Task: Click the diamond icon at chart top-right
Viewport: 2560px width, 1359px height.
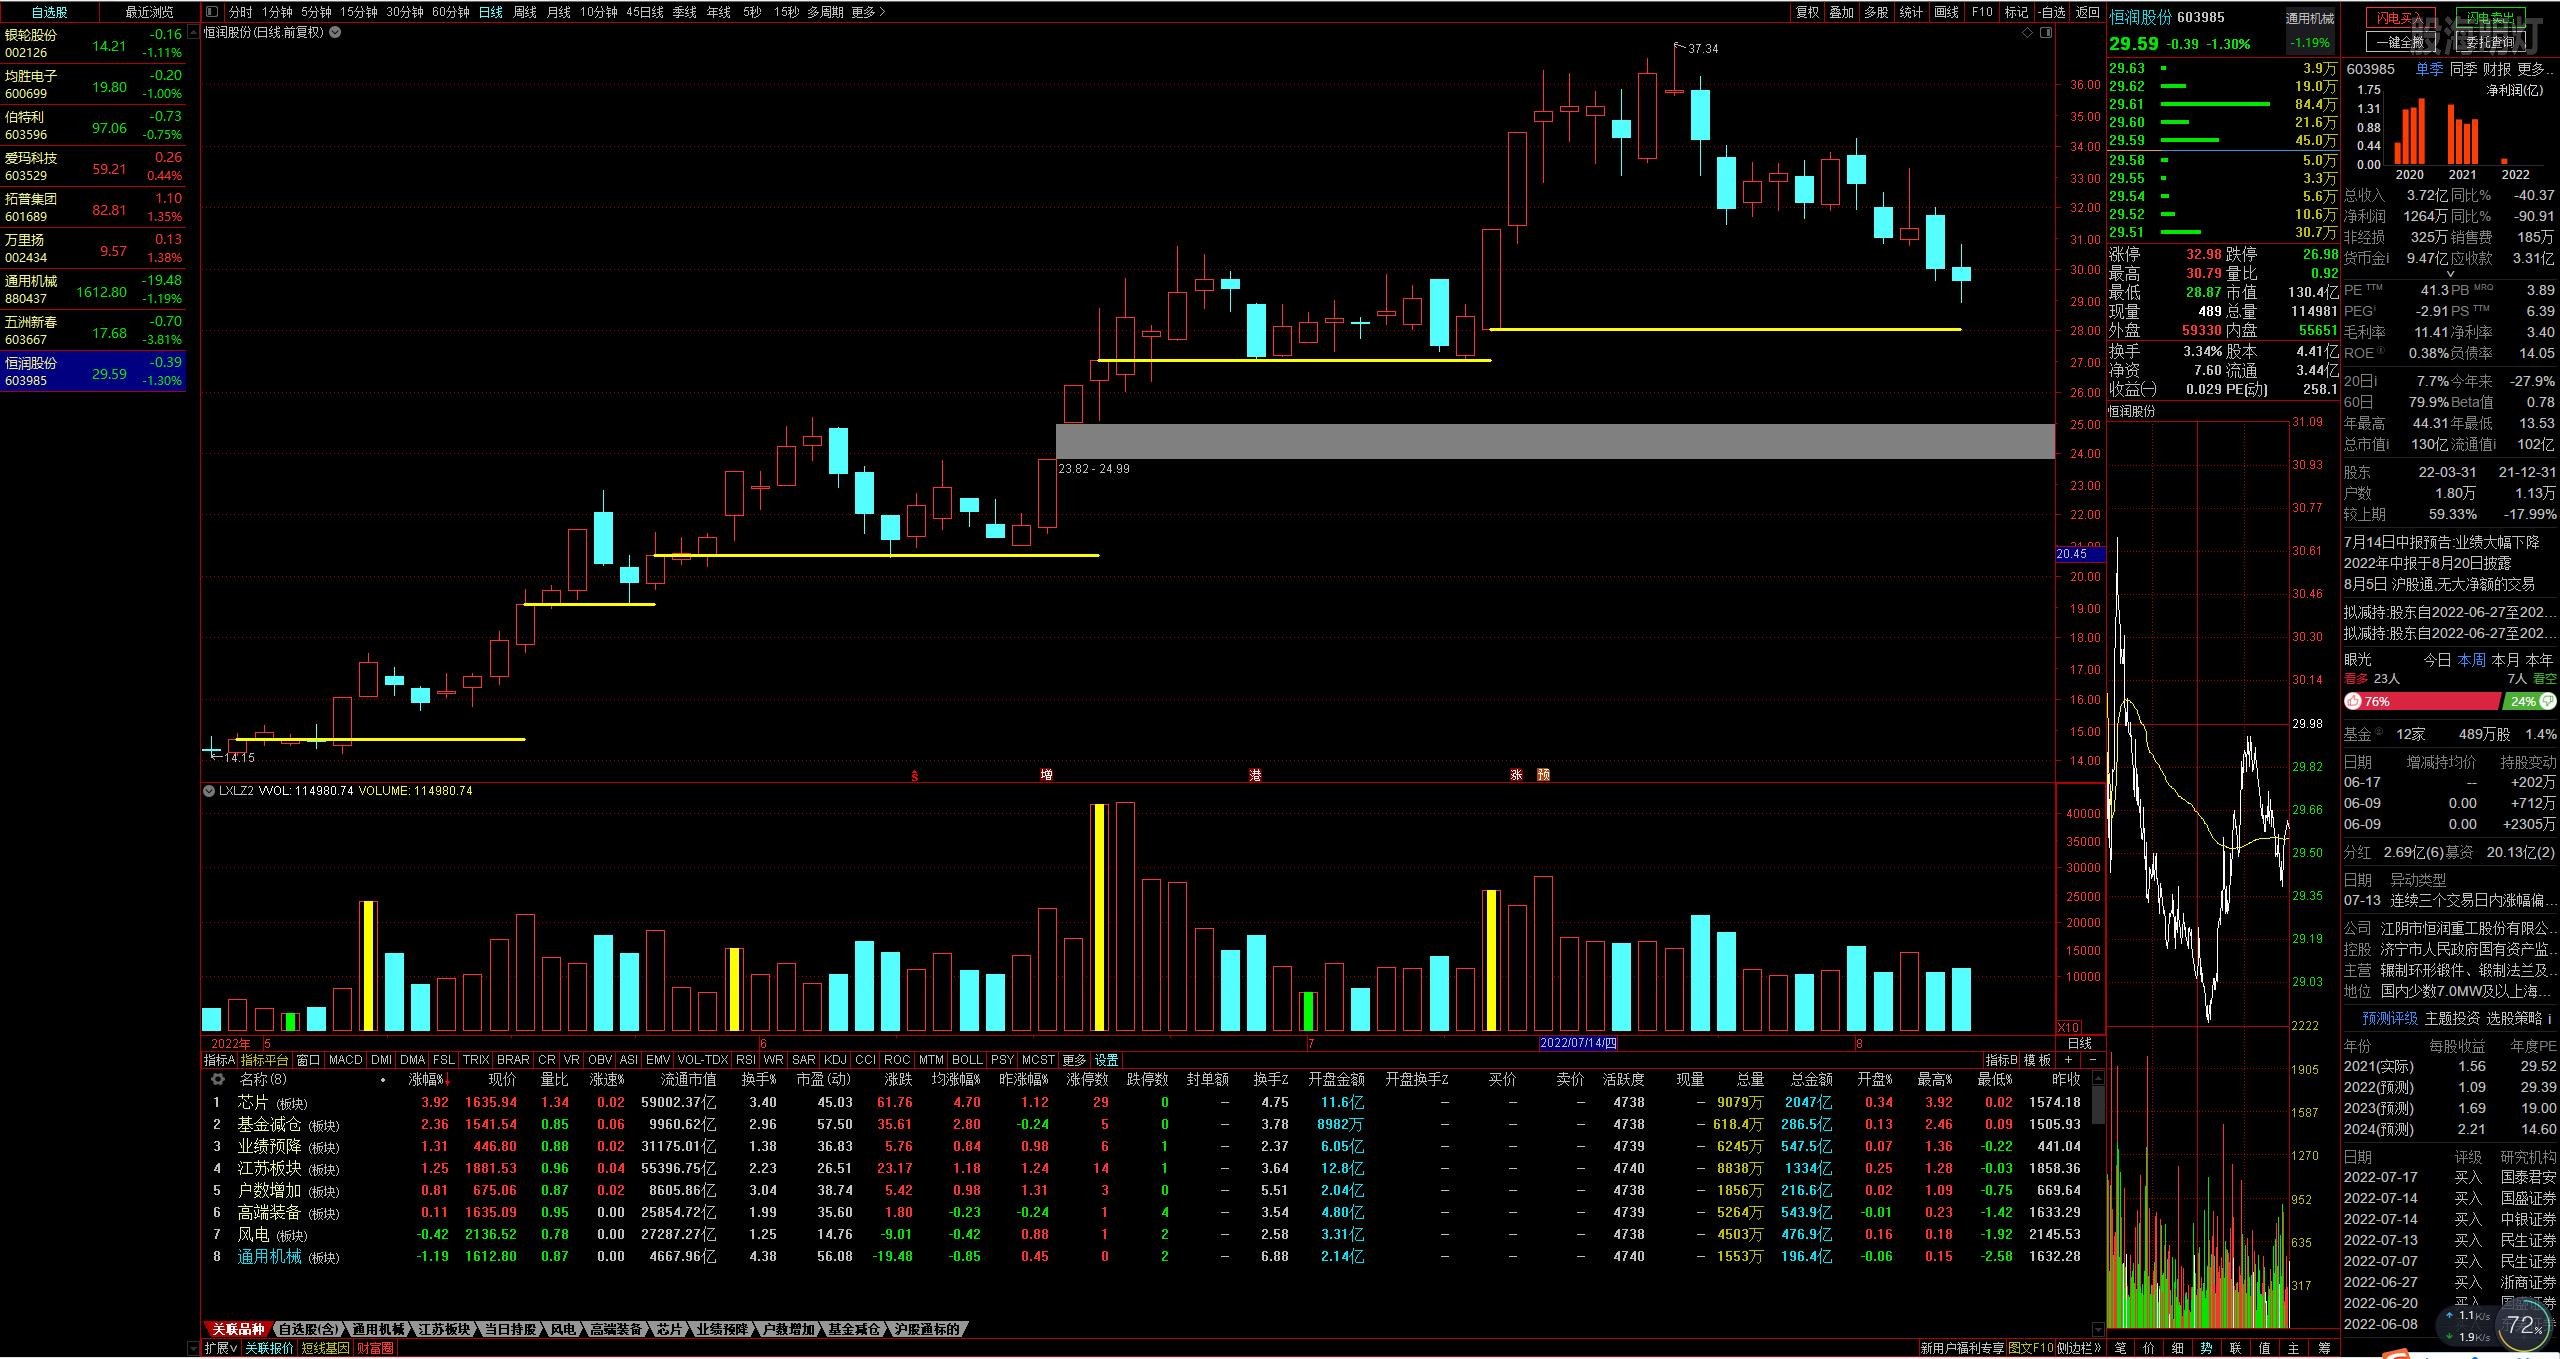Action: coord(2027,33)
